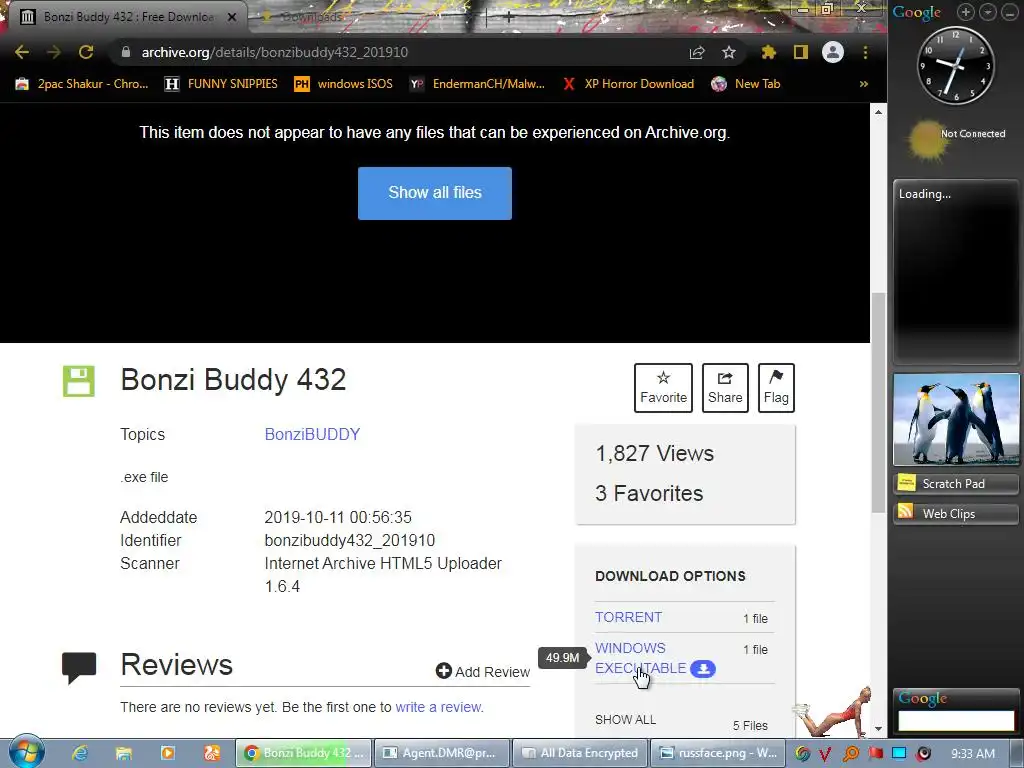Open the Windows Start orb
This screenshot has height=768, width=1024.
coord(26,752)
